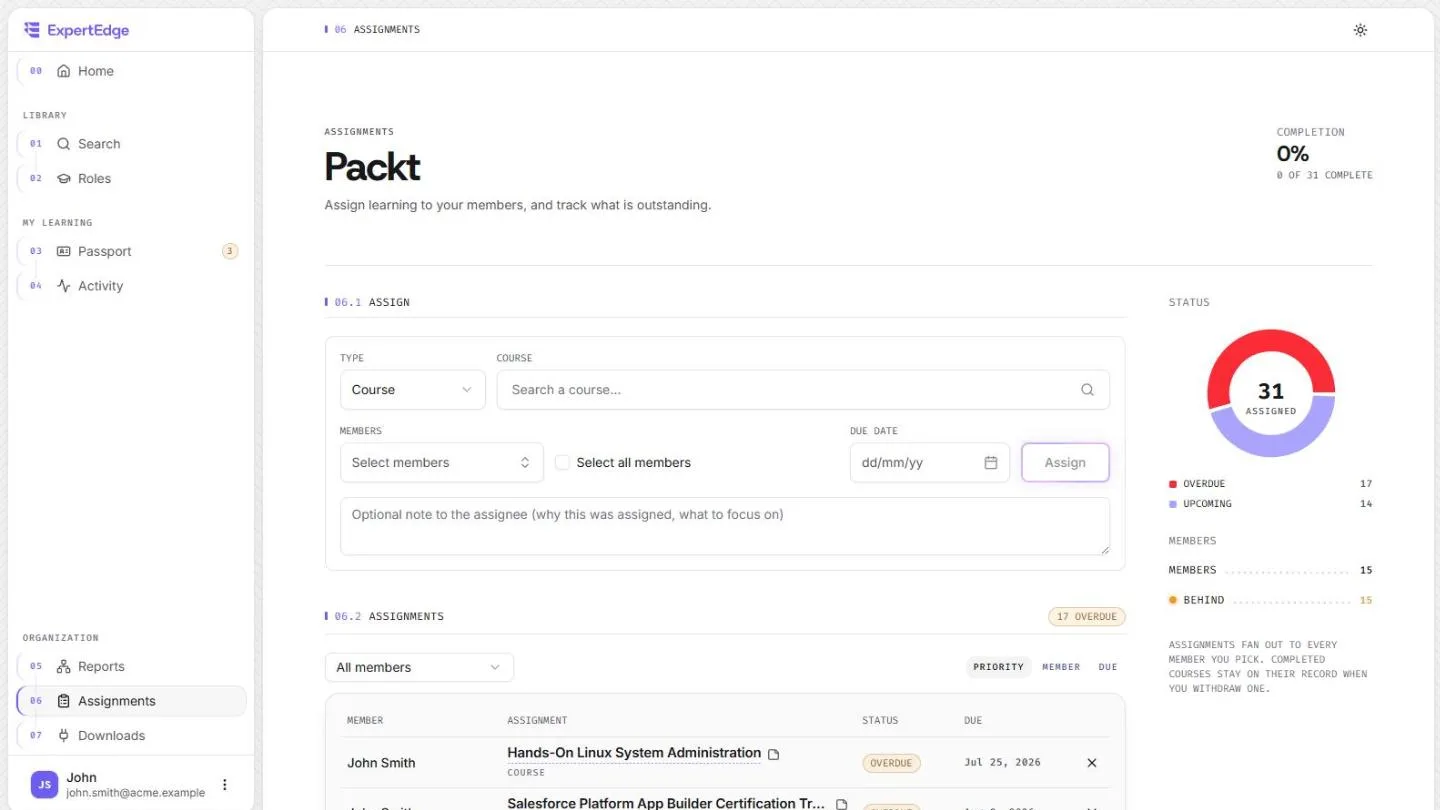This screenshot has width=1440, height=810.
Task: Click the Activity pulse icon
Action: (x=64, y=286)
